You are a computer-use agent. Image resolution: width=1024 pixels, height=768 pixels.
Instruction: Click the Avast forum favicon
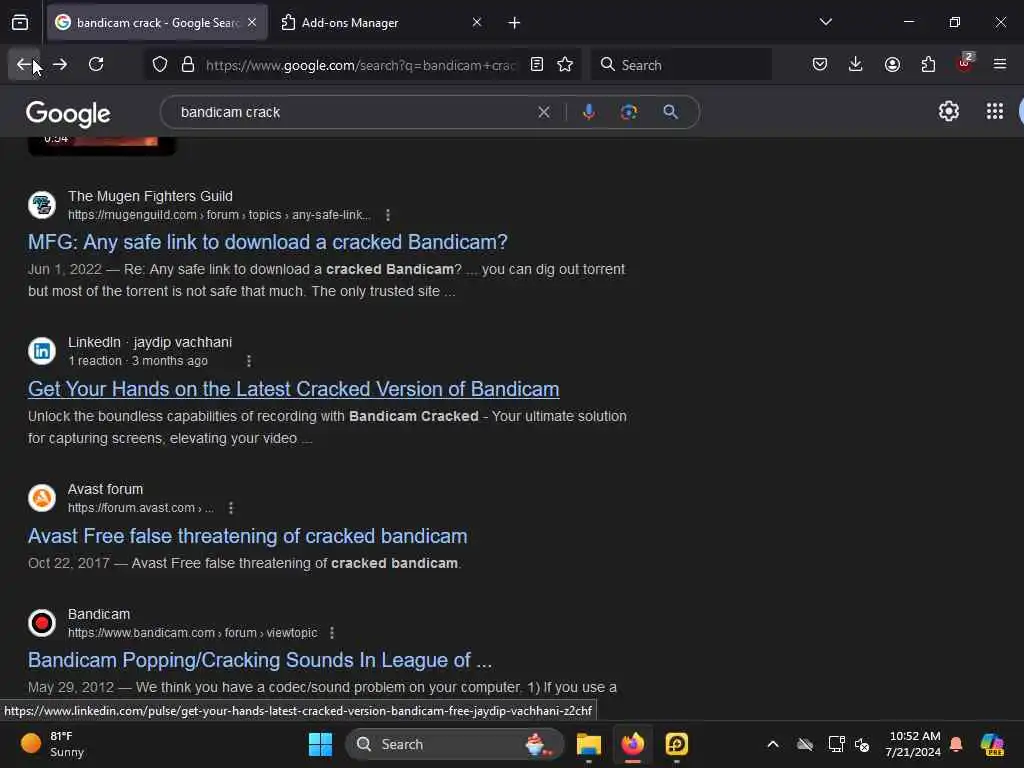coord(42,498)
